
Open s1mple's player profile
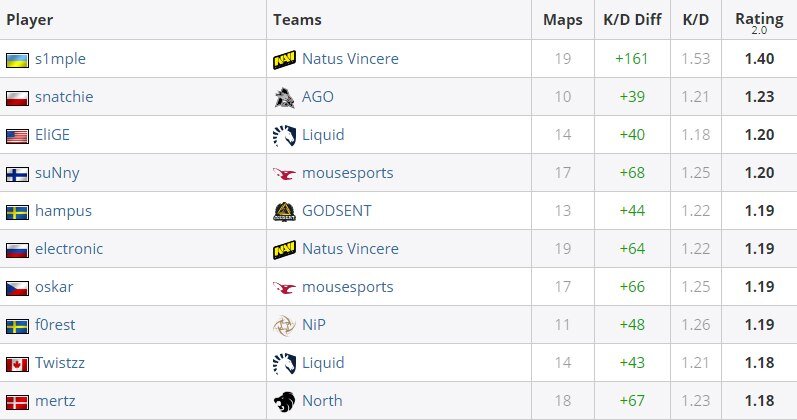pyautogui.click(x=60, y=58)
